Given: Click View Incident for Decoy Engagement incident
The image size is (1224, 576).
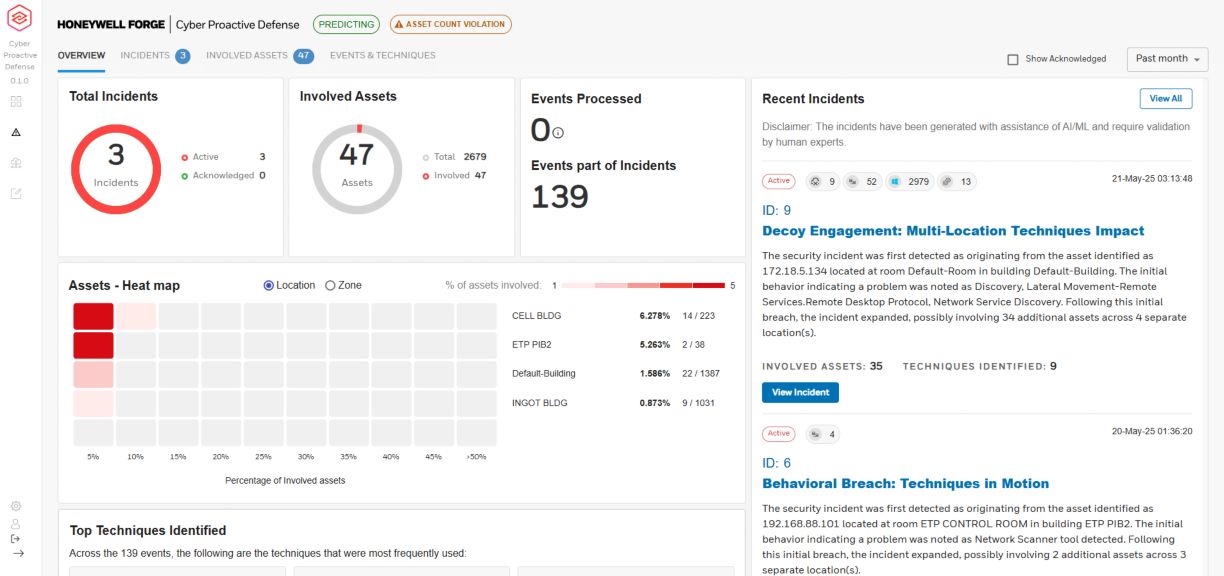Looking at the screenshot, I should [x=800, y=392].
